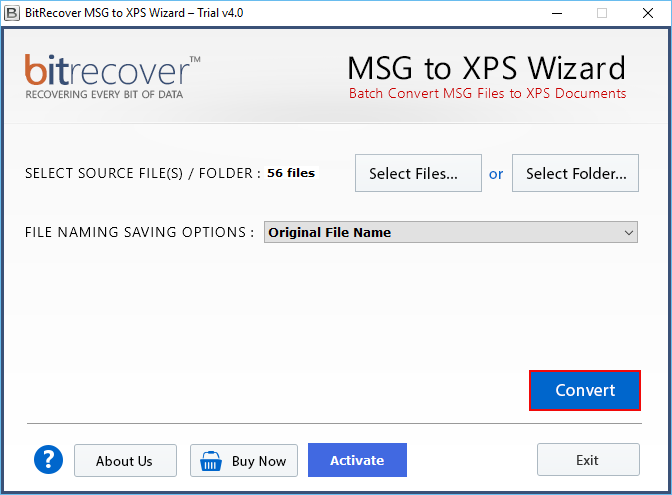
Task: Click the blue question mark help icon
Action: [x=48, y=459]
